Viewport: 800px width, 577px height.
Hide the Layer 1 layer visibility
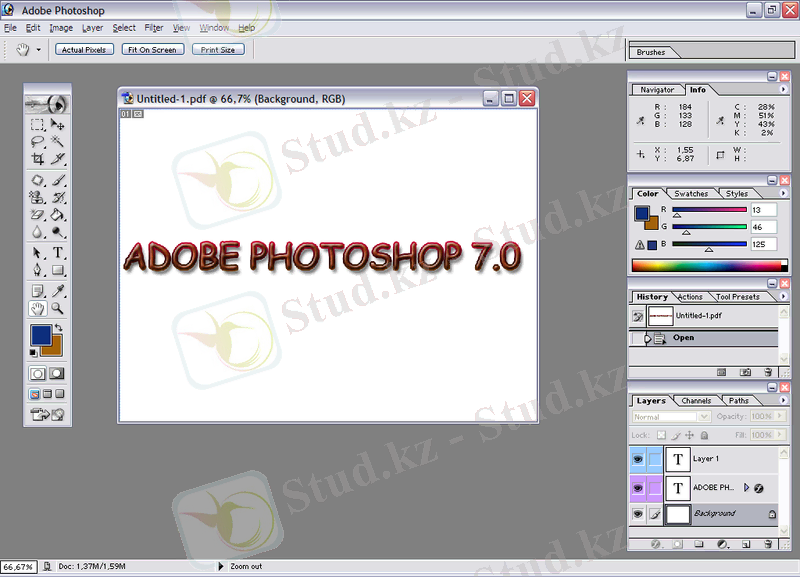(638, 459)
